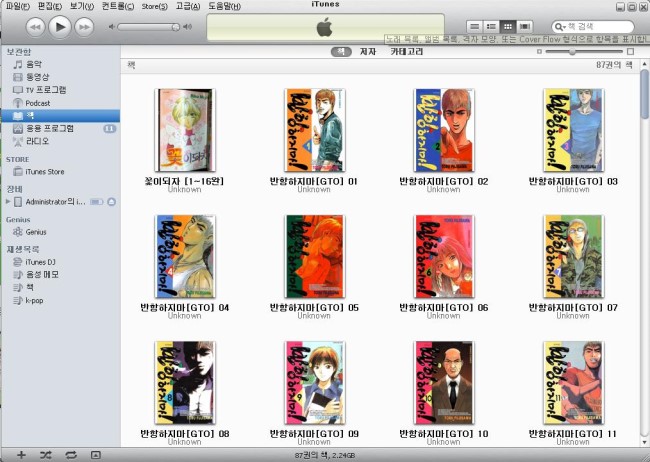
Task: Click the add playlist plus button
Action: (x=21, y=455)
